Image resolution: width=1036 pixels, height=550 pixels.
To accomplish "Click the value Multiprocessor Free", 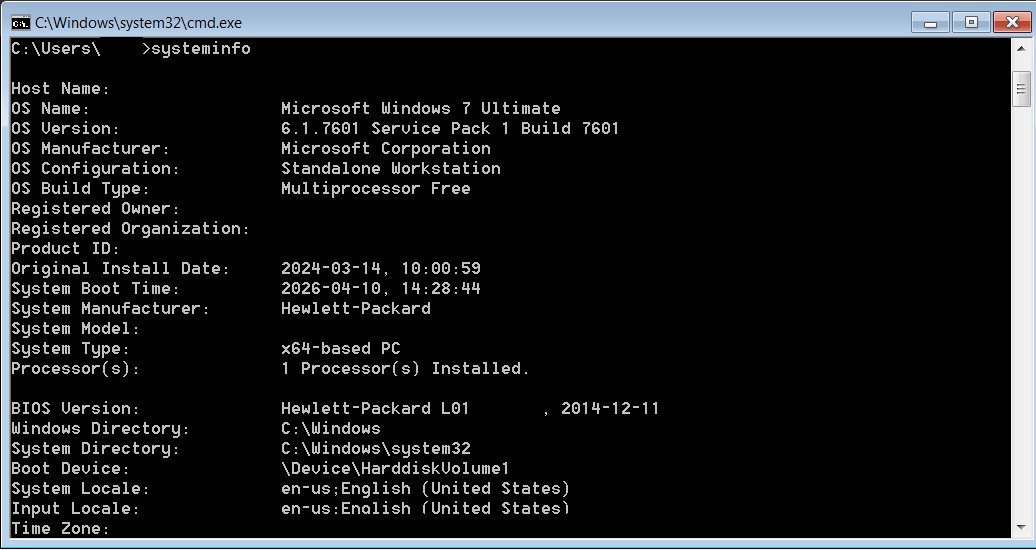I will pyautogui.click(x=376, y=188).
